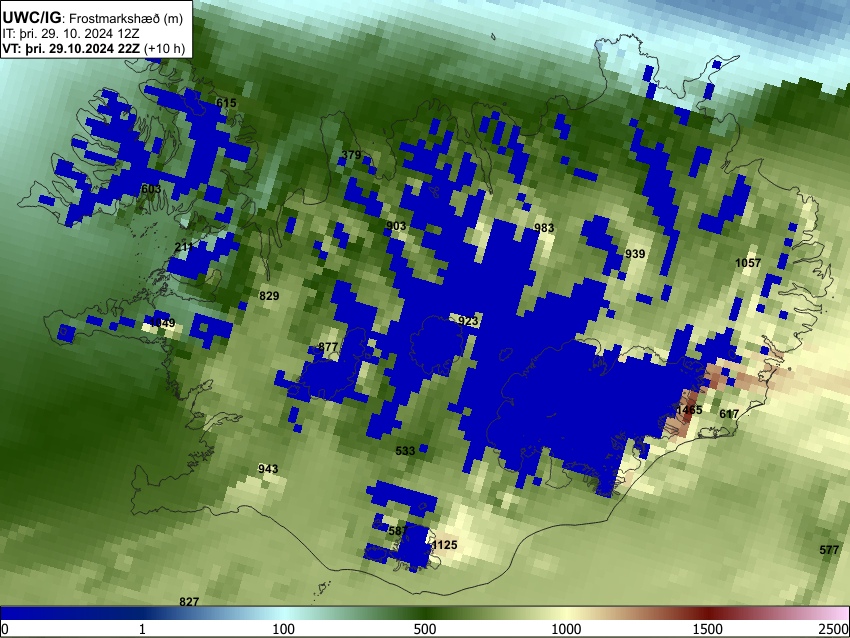
Task: Select the map value 533
Action: pyautogui.click(x=405, y=451)
